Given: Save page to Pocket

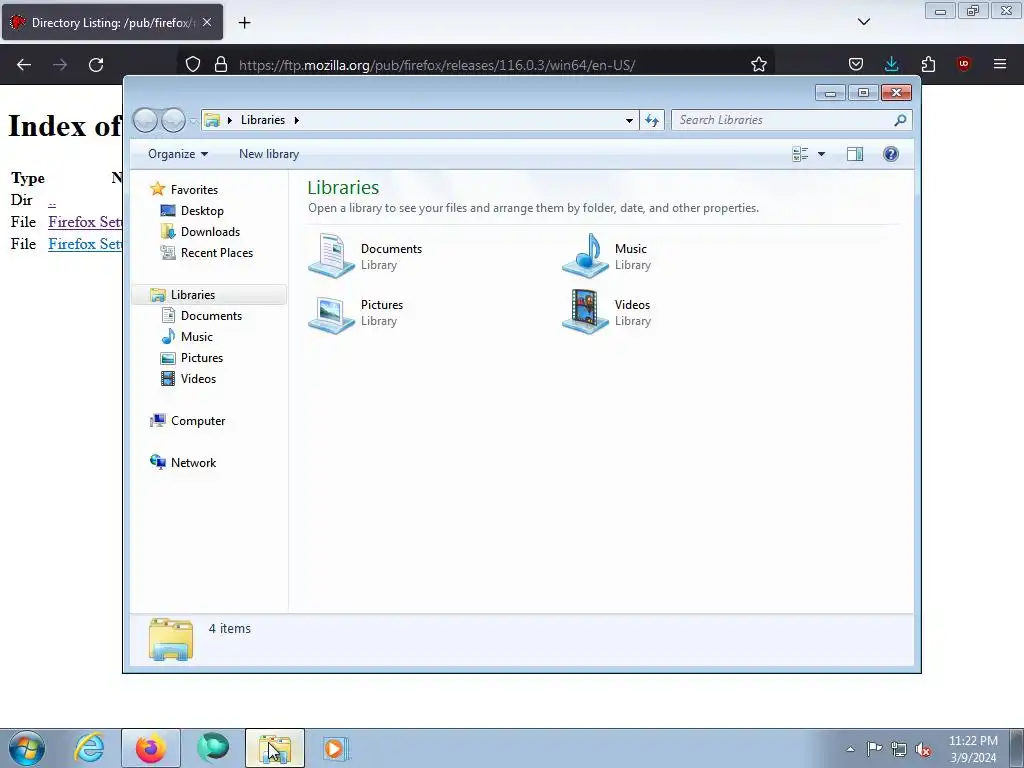Looking at the screenshot, I should tap(856, 65).
